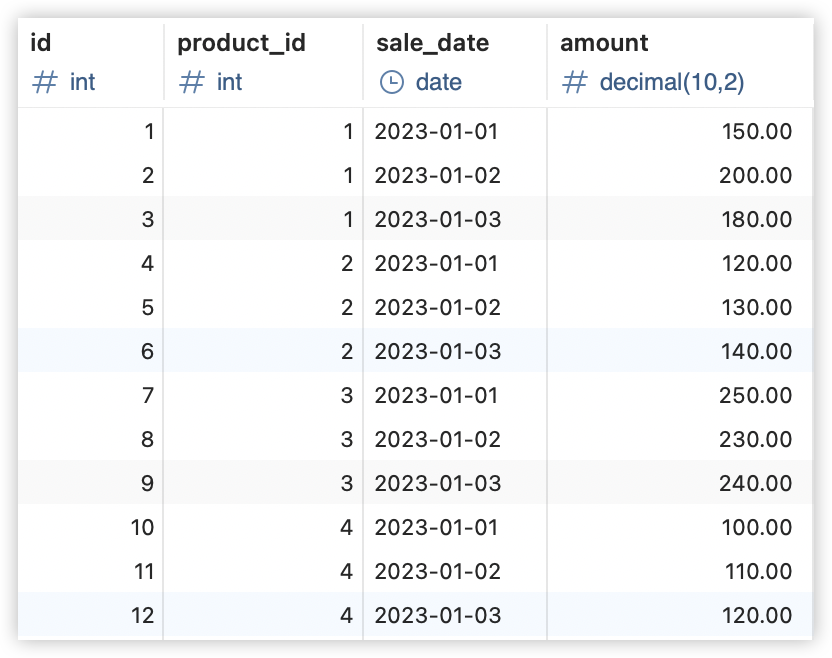This screenshot has height=658, width=832.
Task: Click the amount cell showing 110.00
Action: tap(680, 572)
